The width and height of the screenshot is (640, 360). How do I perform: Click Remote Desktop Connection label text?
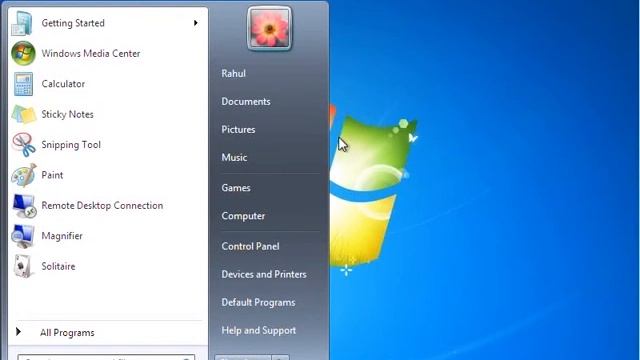[102, 206]
